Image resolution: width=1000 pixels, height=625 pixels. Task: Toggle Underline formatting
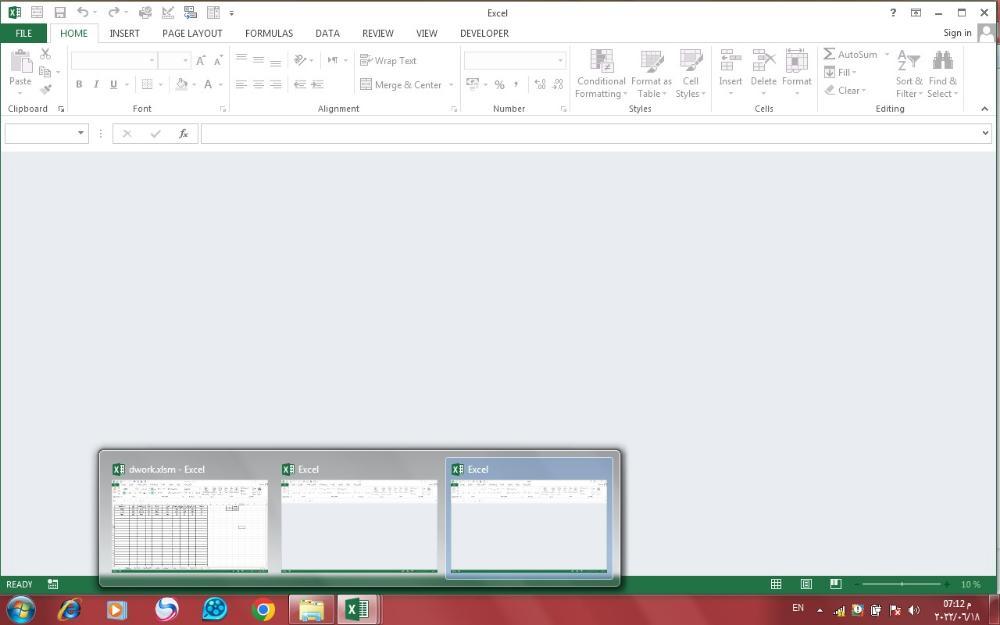[114, 84]
